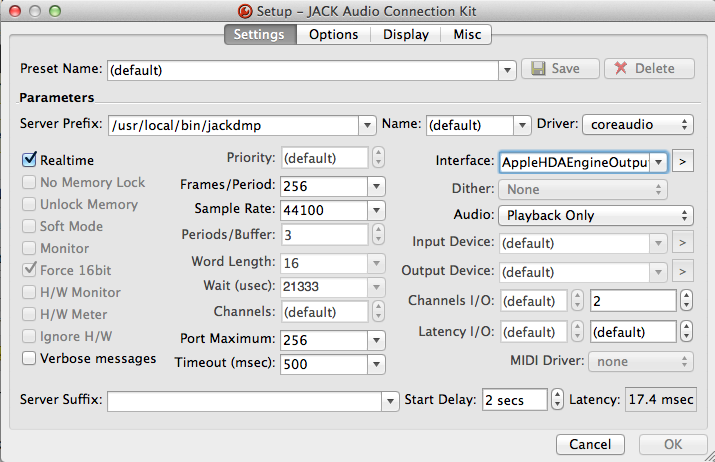Click the Periods/Buffer value field

325,234
